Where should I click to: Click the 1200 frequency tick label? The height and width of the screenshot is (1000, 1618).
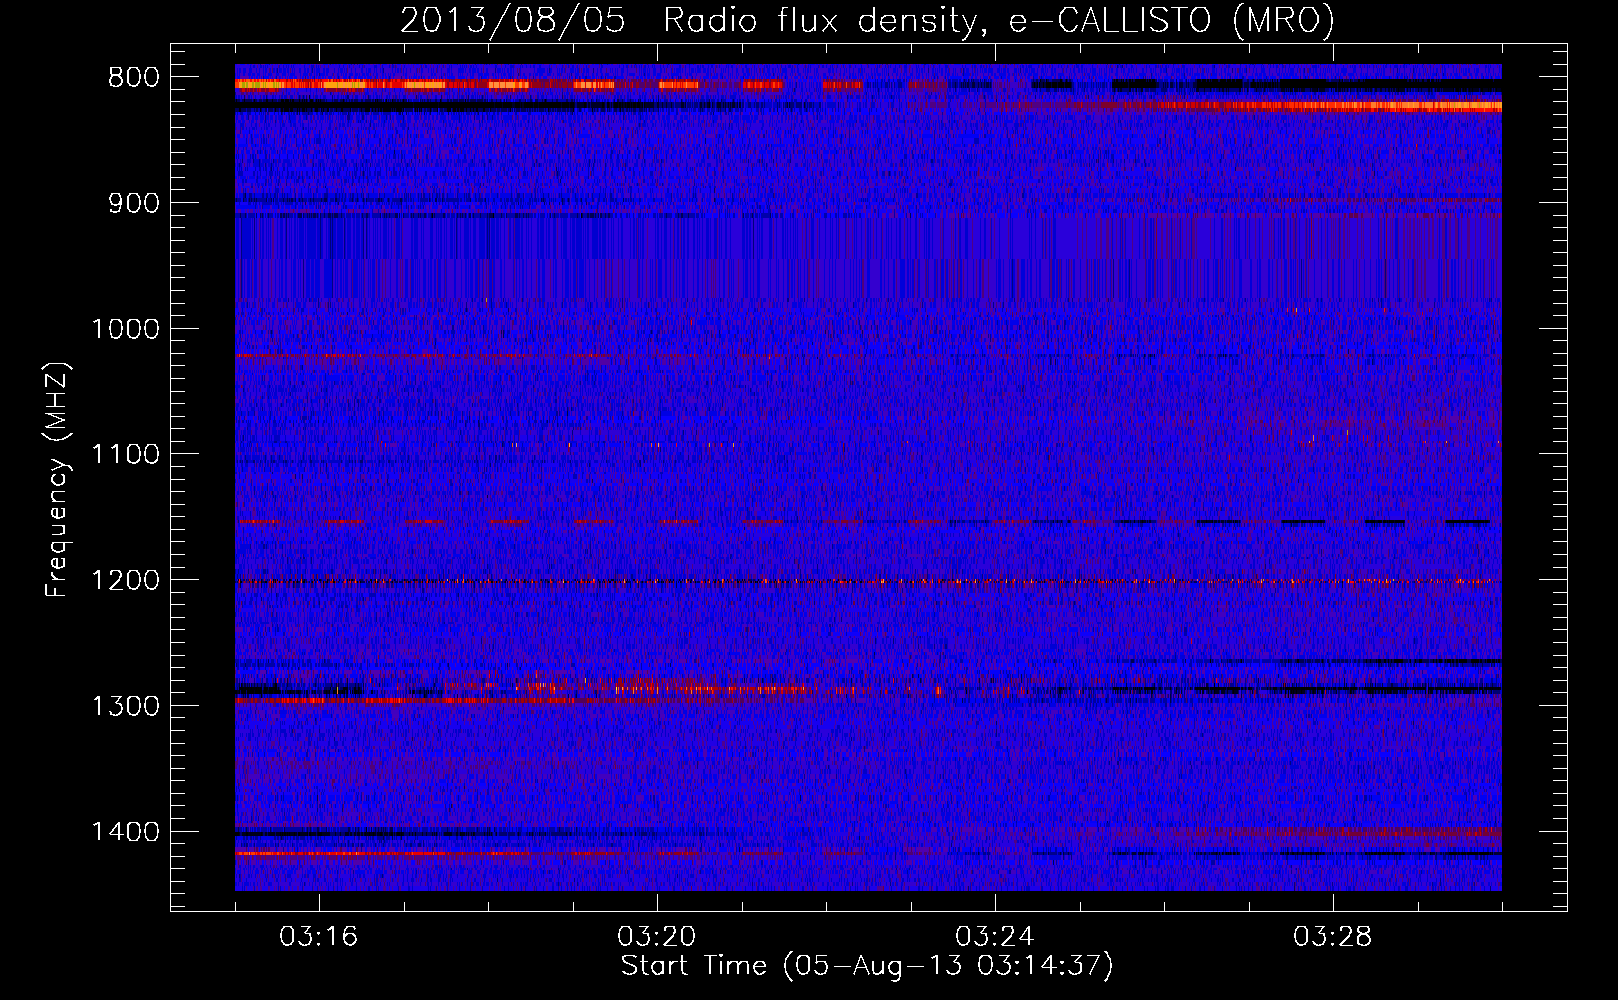tap(125, 580)
